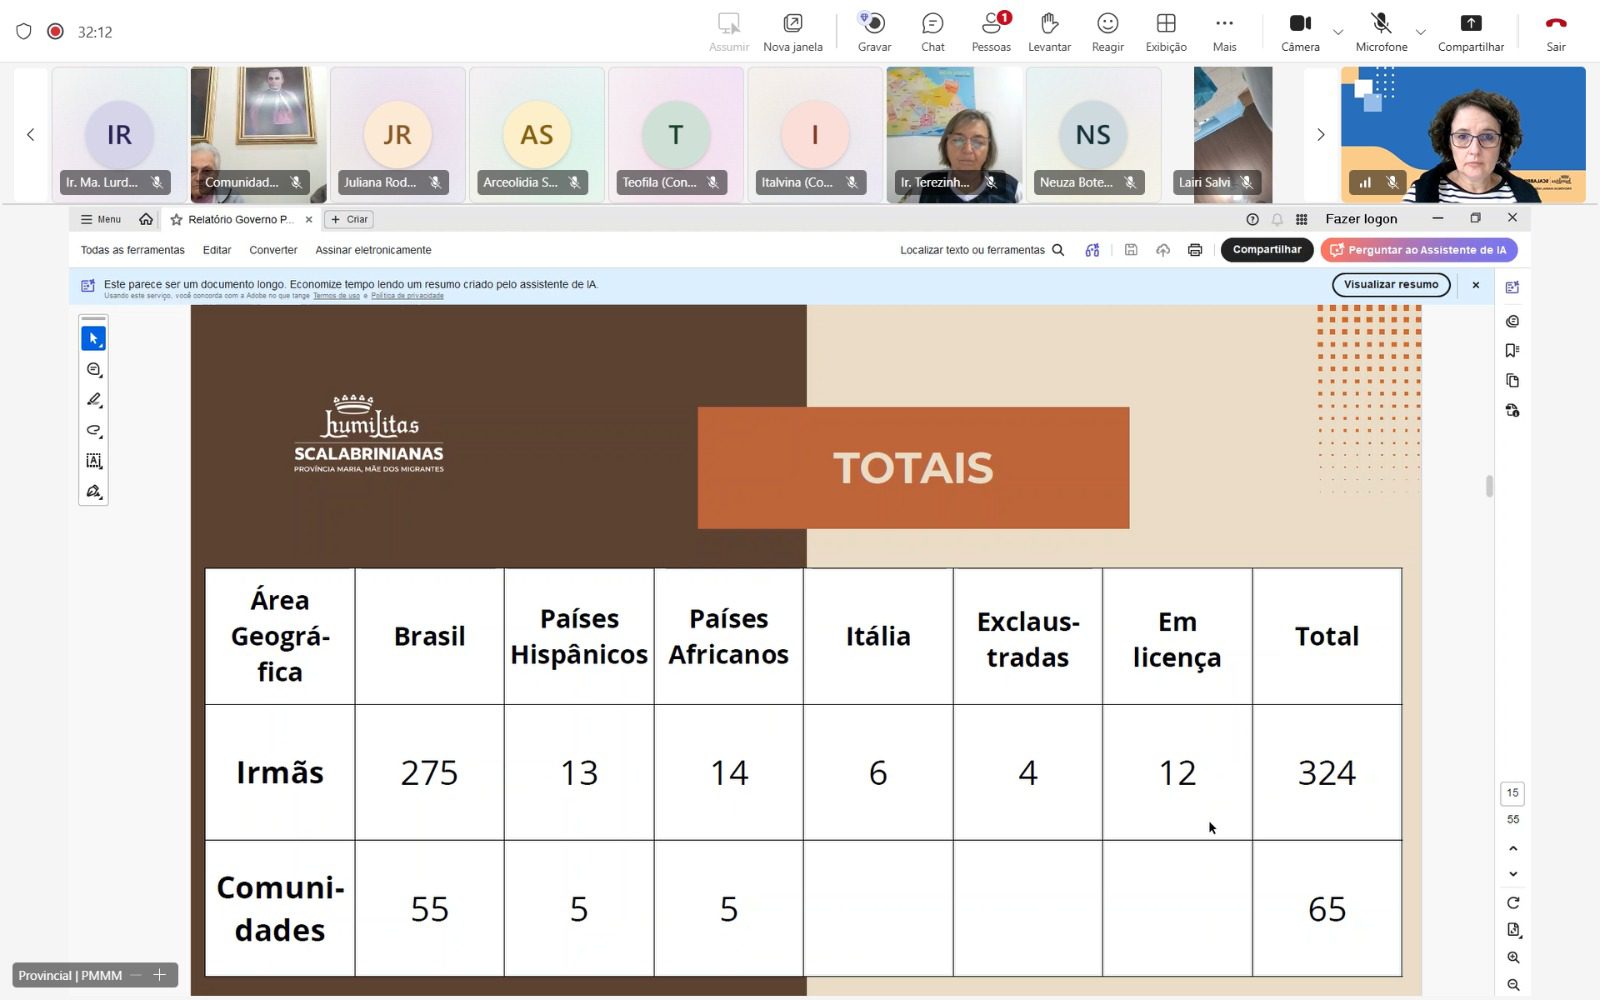Click the Acrobat home icon
Viewport: 1600px width, 1000px height.
click(x=146, y=219)
